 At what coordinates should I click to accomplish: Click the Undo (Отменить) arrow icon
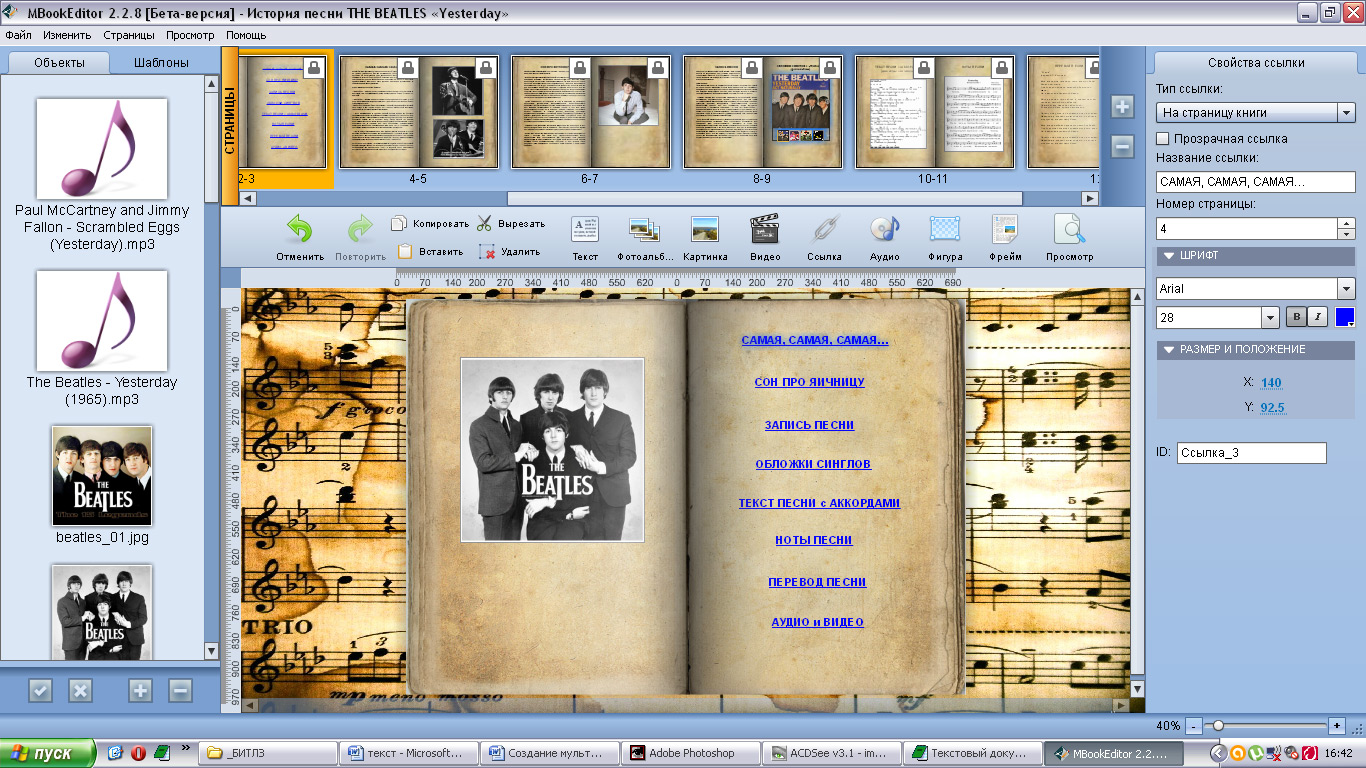(x=300, y=230)
